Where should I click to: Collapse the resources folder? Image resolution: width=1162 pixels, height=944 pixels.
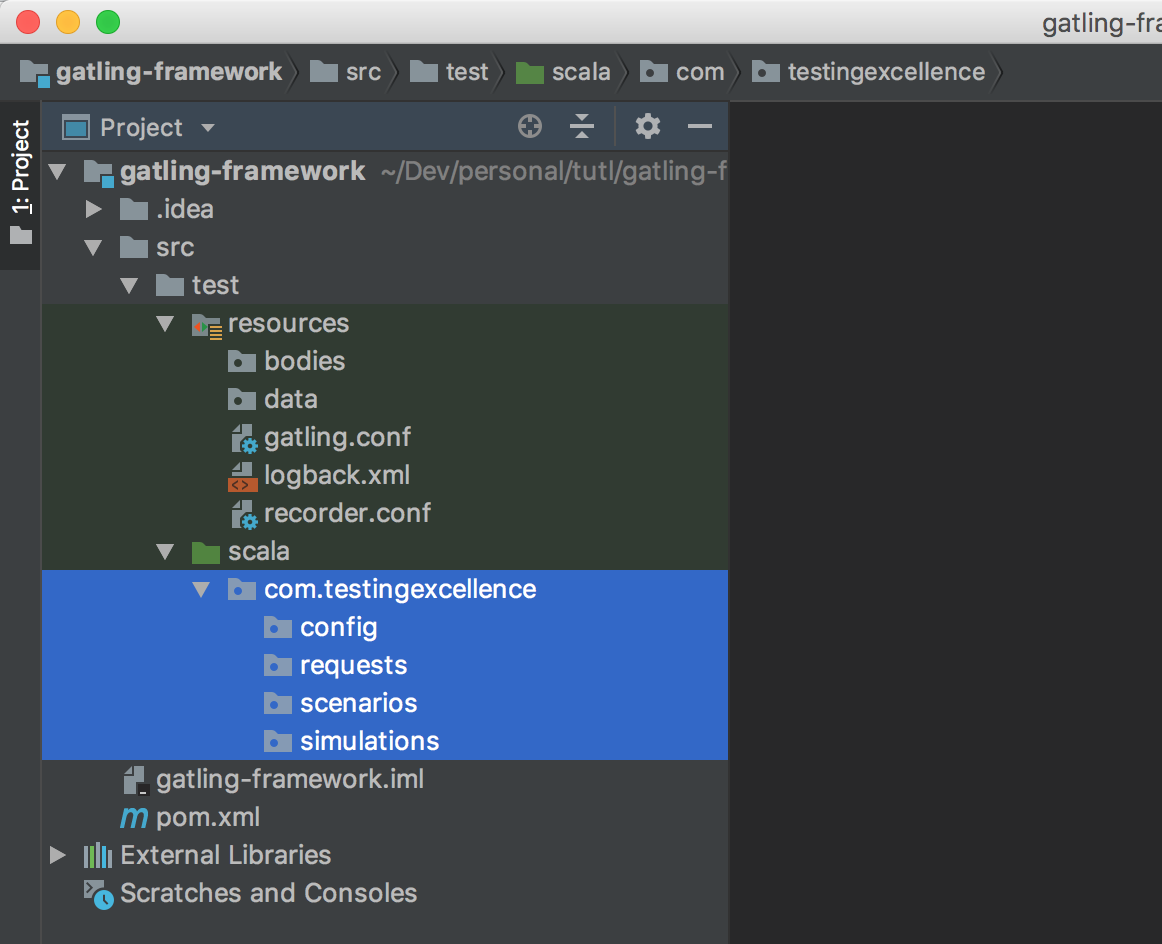click(165, 324)
